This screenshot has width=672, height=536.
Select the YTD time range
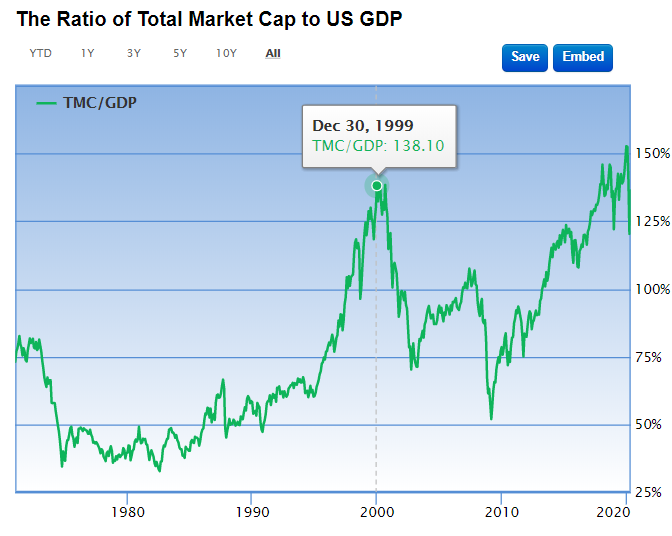pos(40,53)
